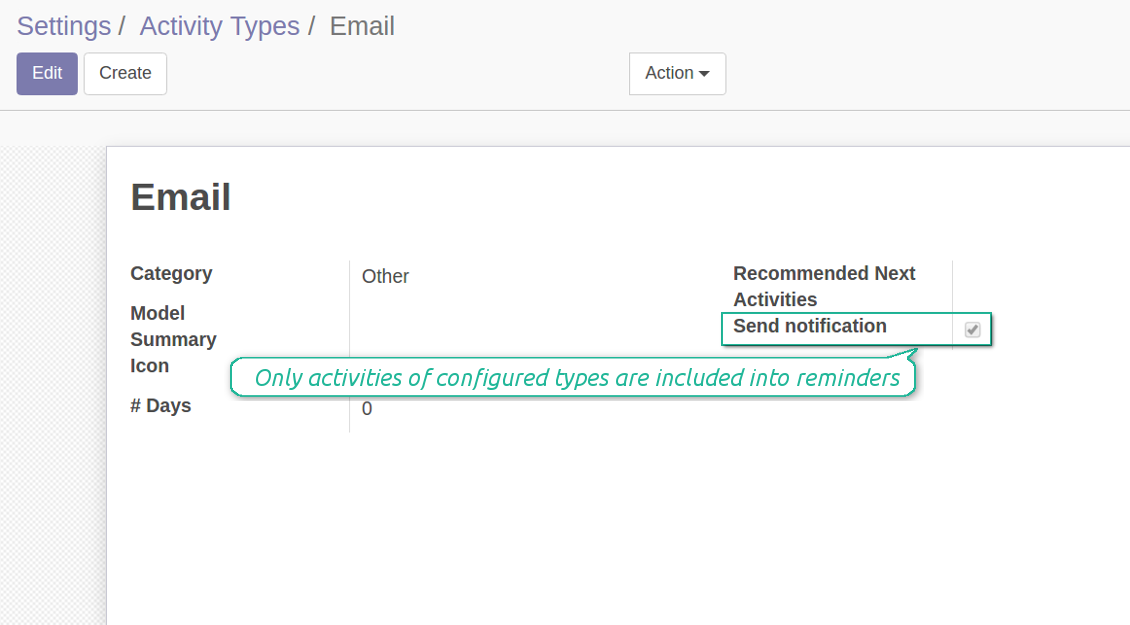Enable the Send notification checkbox

pos(971,329)
